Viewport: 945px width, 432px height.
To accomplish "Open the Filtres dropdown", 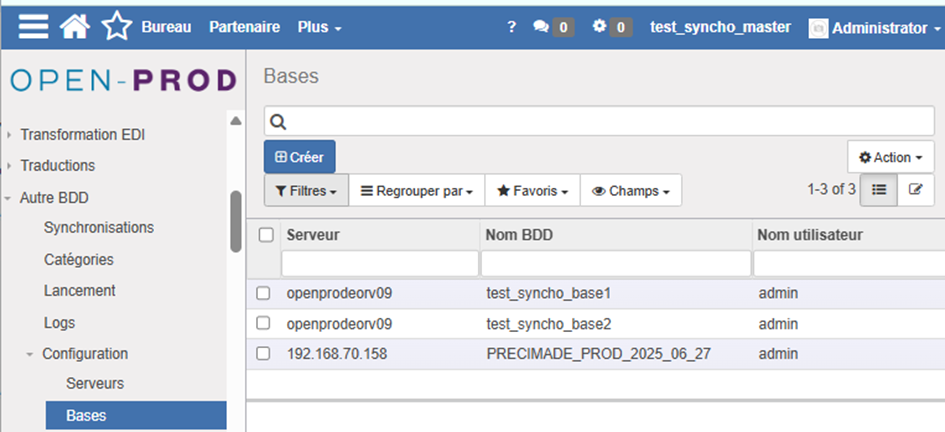I will tap(306, 190).
